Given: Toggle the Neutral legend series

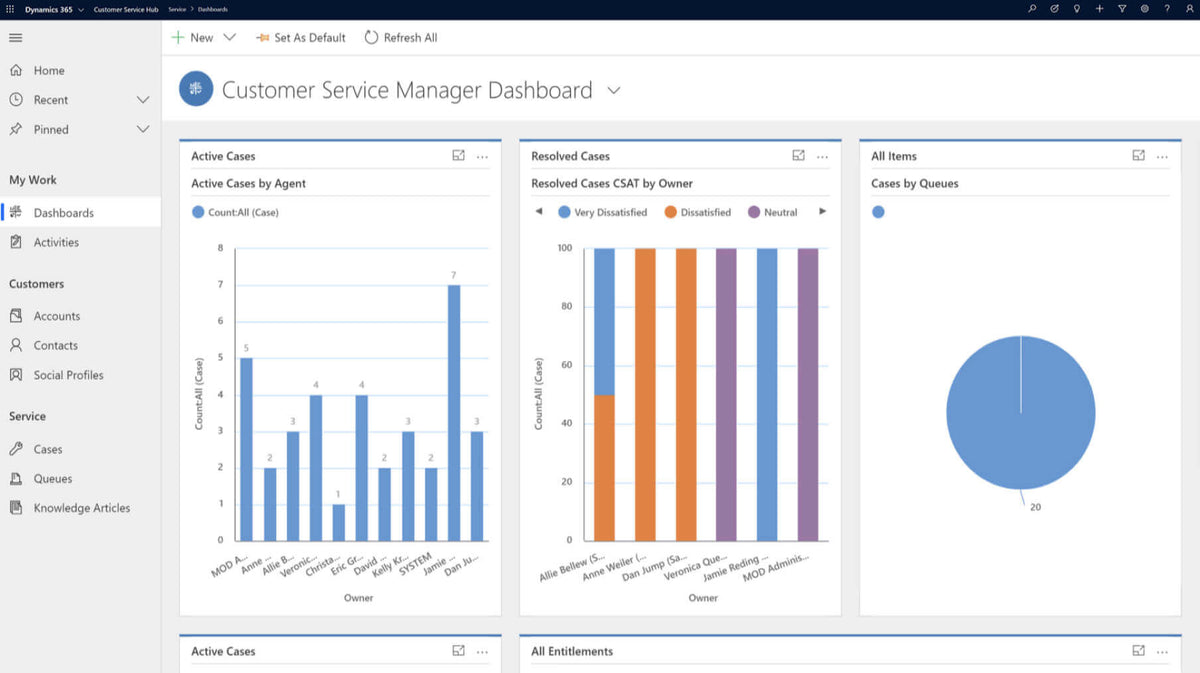Looking at the screenshot, I should (772, 212).
